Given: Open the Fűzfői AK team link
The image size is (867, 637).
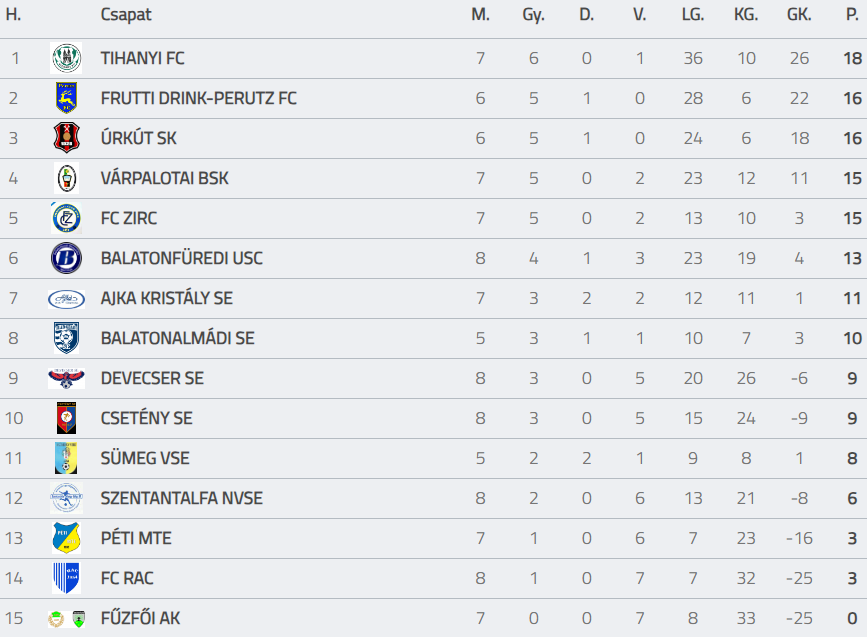Looking at the screenshot, I should (x=140, y=618).
